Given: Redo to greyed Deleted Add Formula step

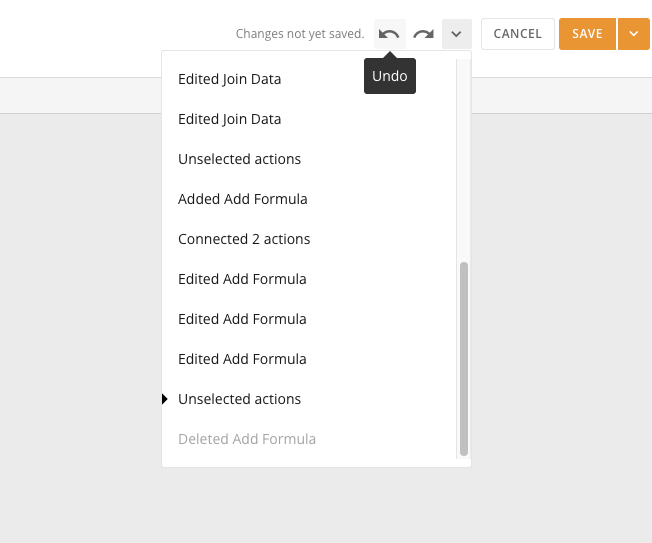Looking at the screenshot, I should coord(246,439).
